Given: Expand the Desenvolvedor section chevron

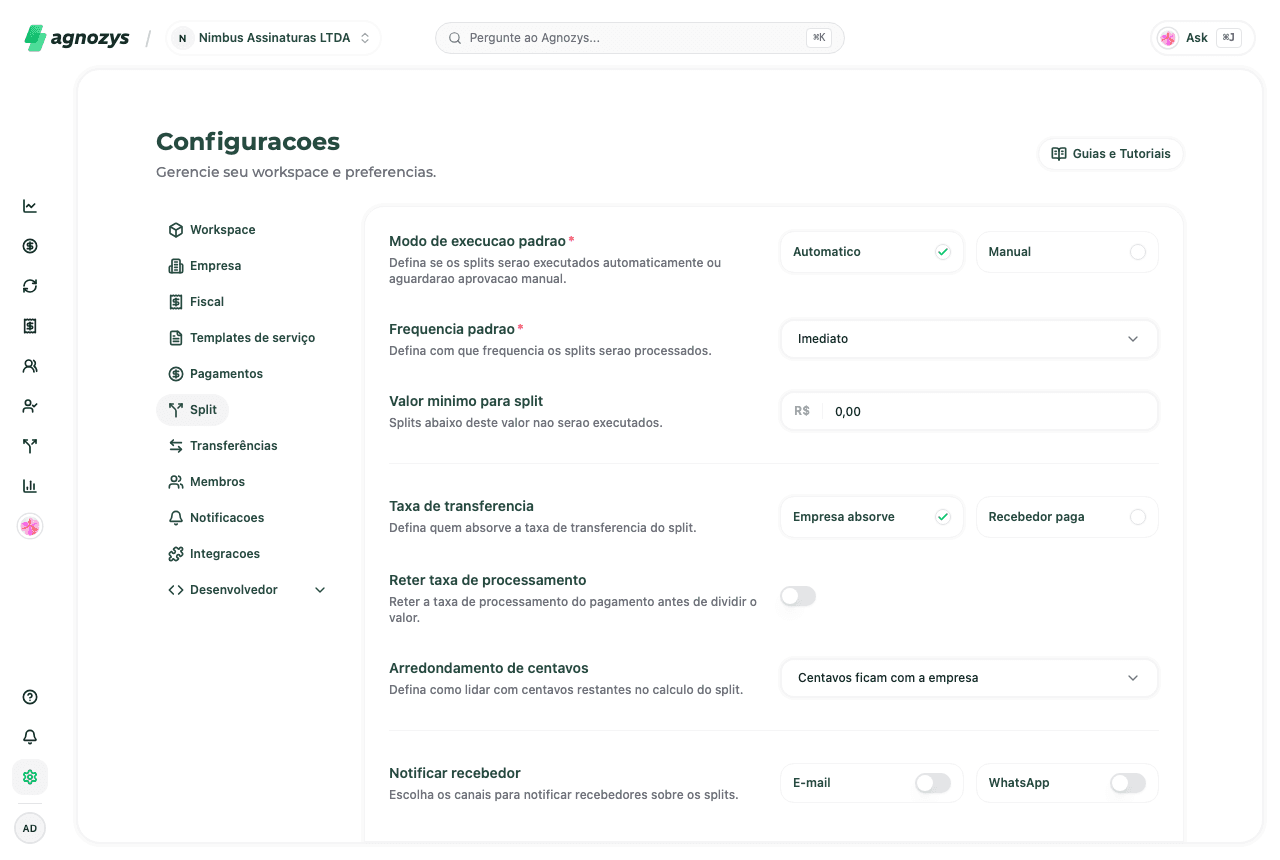Looking at the screenshot, I should [320, 590].
